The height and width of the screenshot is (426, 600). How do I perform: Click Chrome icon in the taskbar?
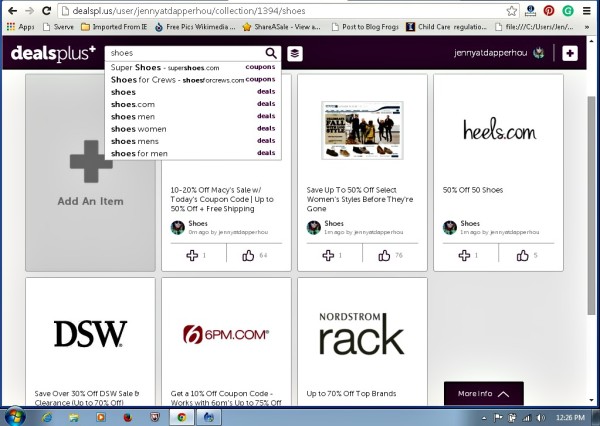(182, 417)
